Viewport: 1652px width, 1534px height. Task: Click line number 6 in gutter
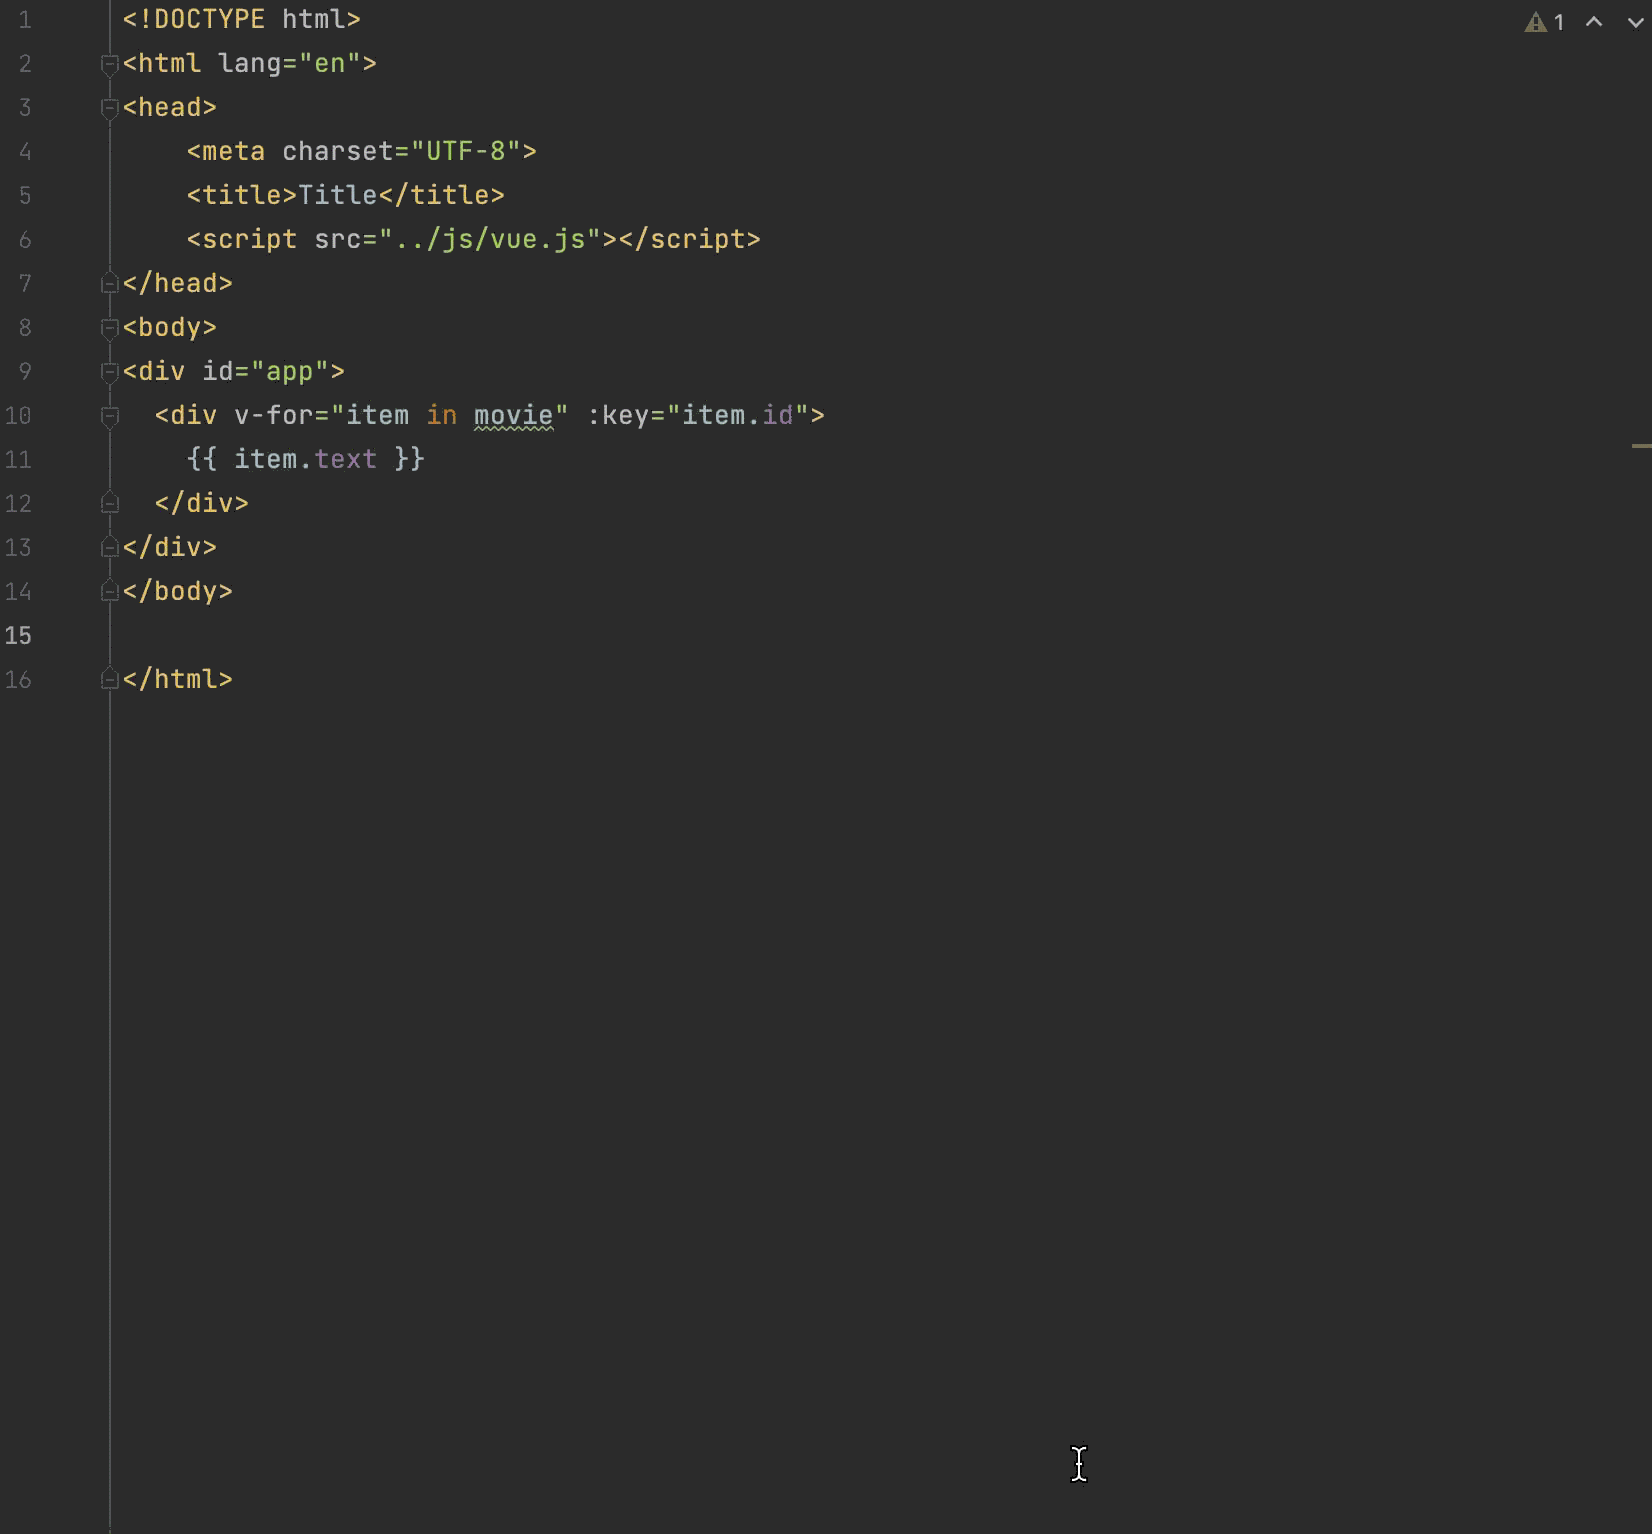click(x=25, y=239)
